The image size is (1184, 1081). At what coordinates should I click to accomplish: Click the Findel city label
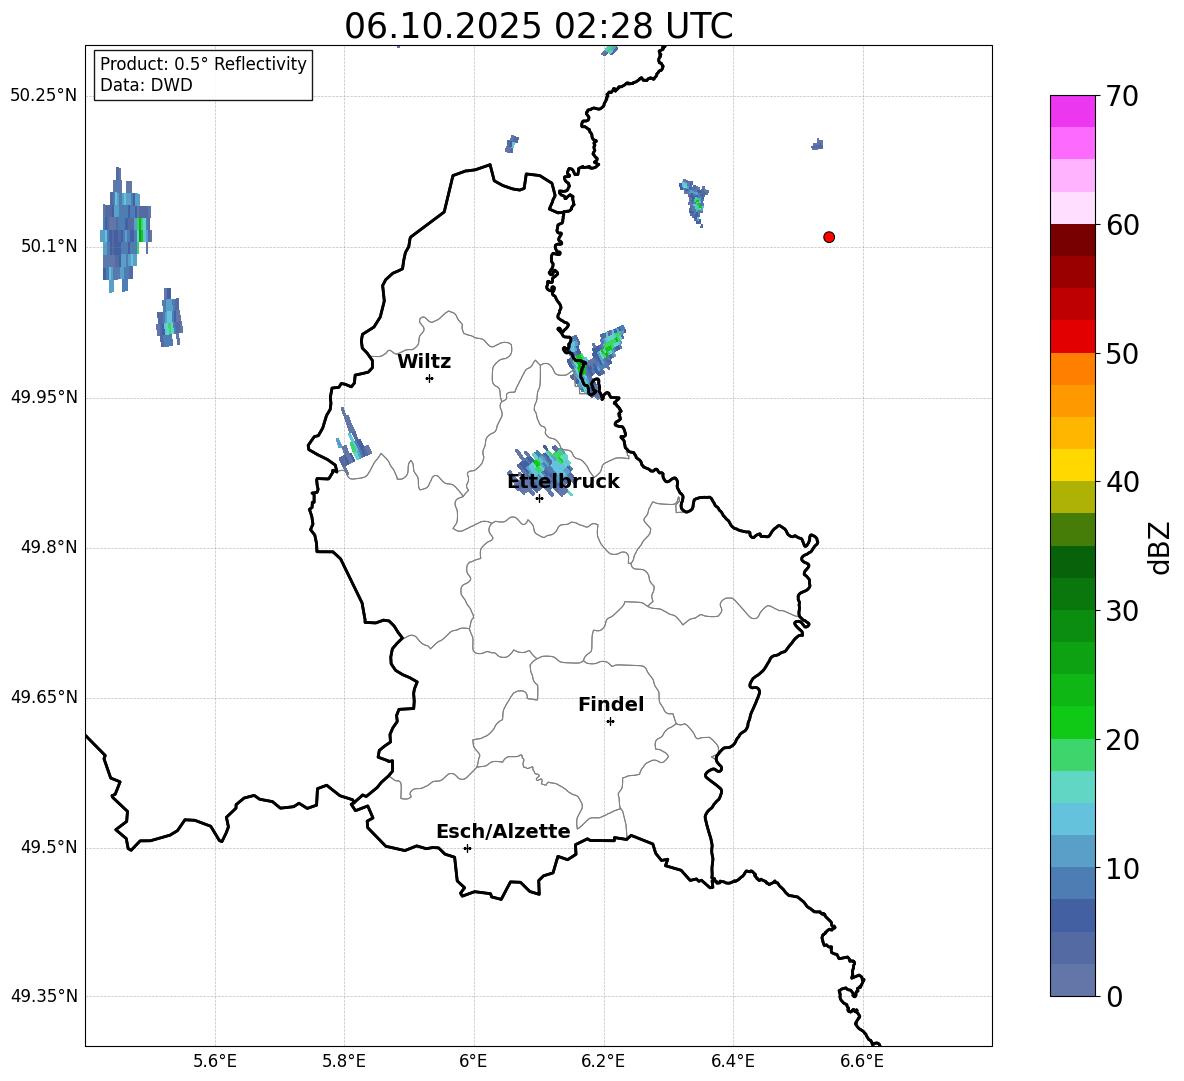(x=611, y=704)
